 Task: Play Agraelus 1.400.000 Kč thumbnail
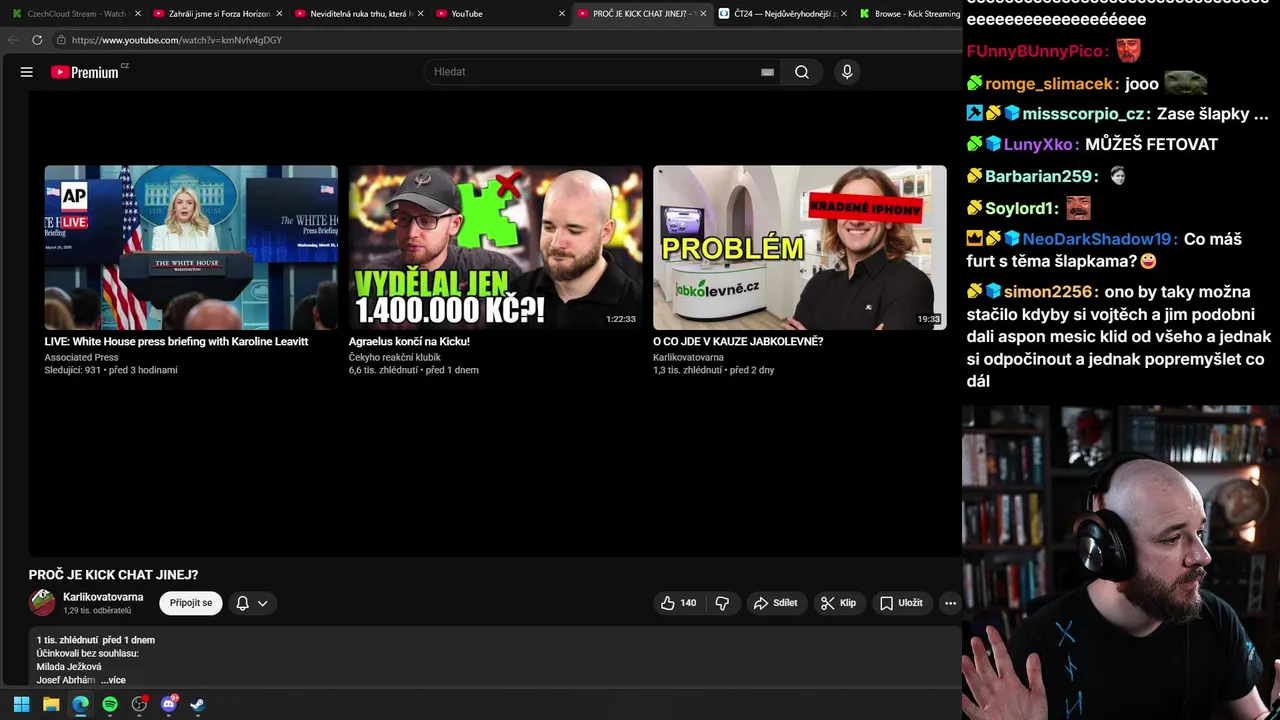coord(495,248)
